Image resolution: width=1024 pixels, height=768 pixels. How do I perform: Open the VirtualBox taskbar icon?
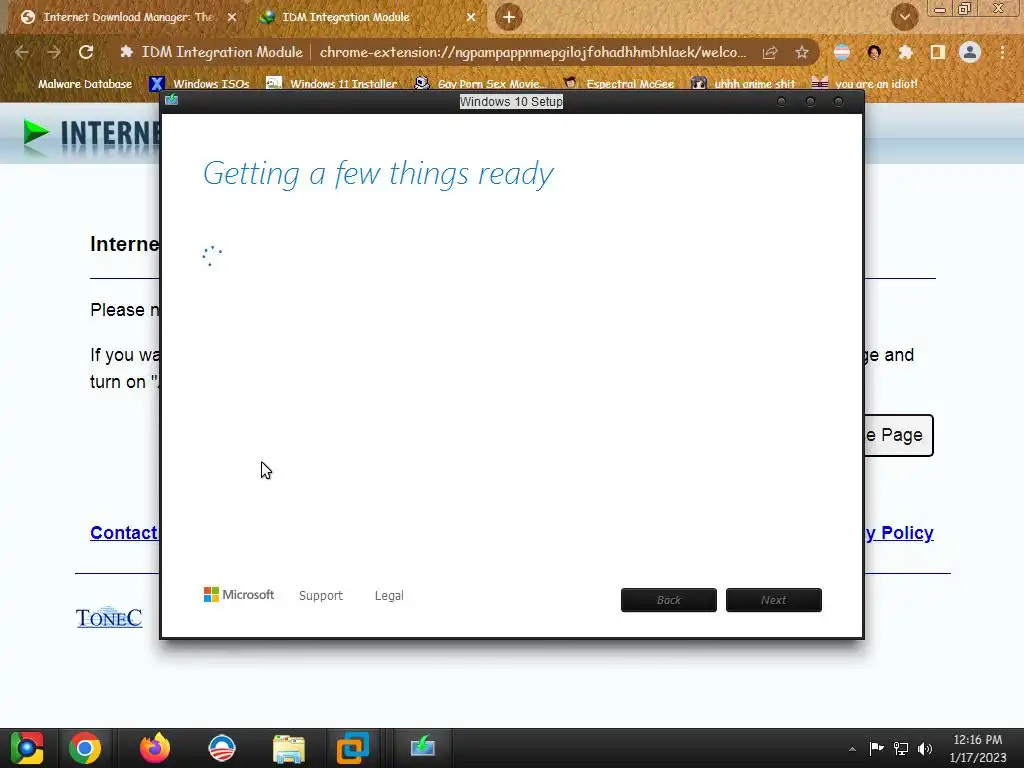pyautogui.click(x=353, y=748)
